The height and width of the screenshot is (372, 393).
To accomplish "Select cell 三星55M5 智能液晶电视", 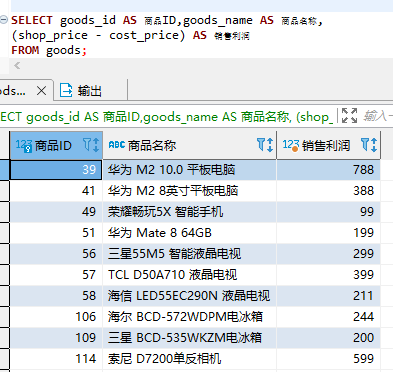I will coord(189,254).
